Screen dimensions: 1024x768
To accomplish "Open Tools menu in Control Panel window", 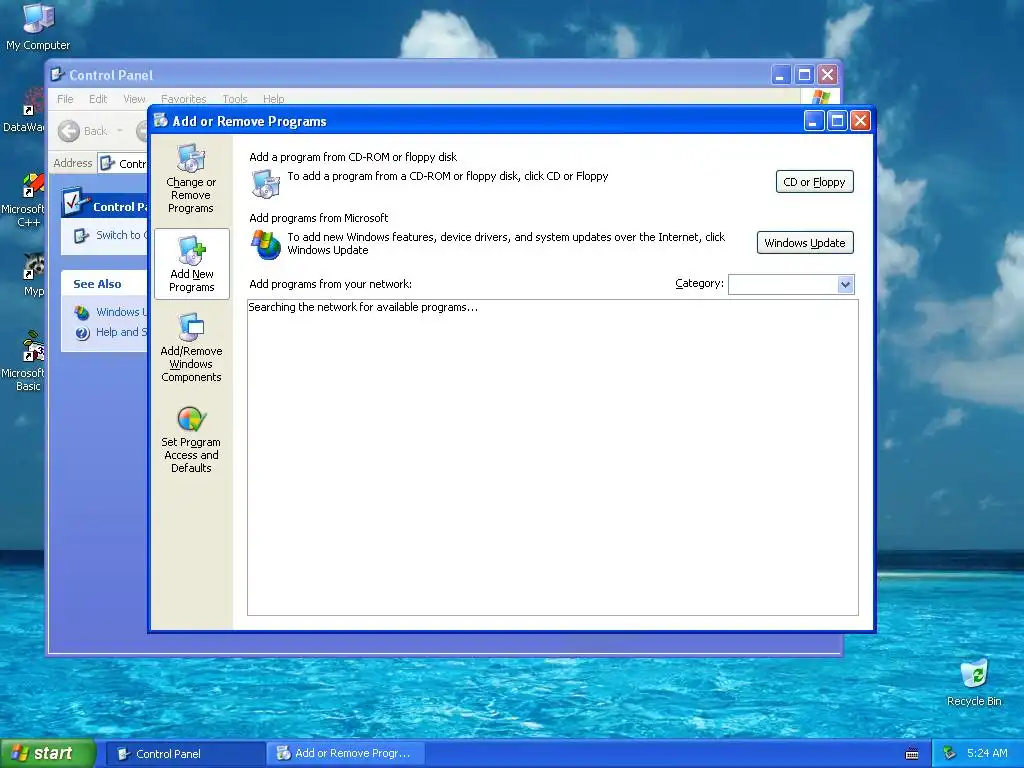I will 234,99.
